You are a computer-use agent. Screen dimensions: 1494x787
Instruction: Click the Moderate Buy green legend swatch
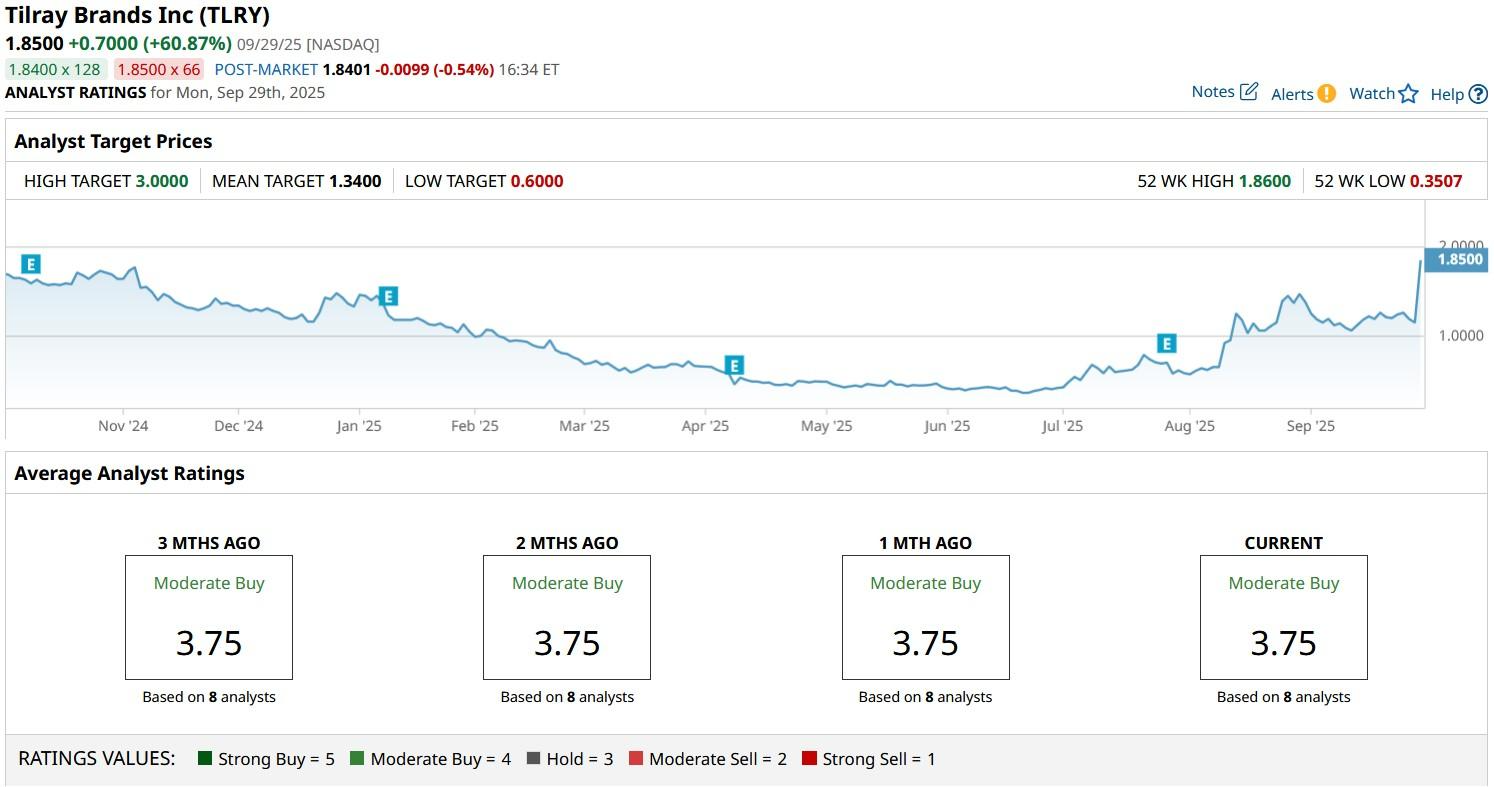click(x=357, y=759)
